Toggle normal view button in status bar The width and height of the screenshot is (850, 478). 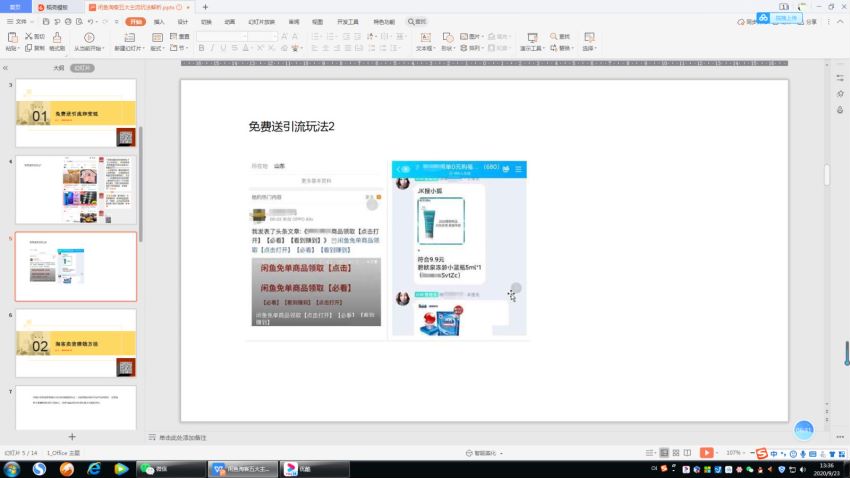pos(664,453)
